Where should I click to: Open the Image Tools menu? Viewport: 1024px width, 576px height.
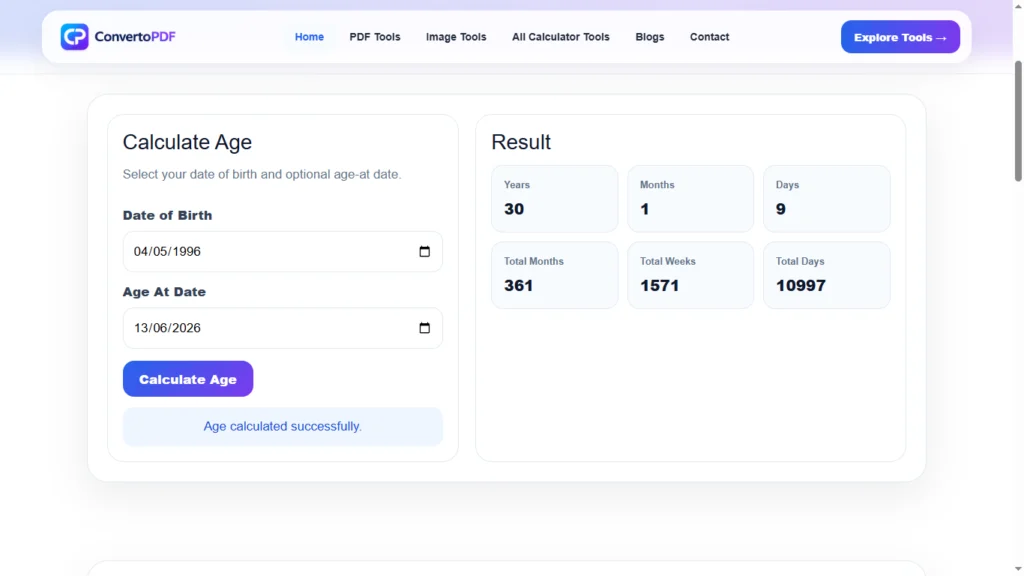pos(456,37)
